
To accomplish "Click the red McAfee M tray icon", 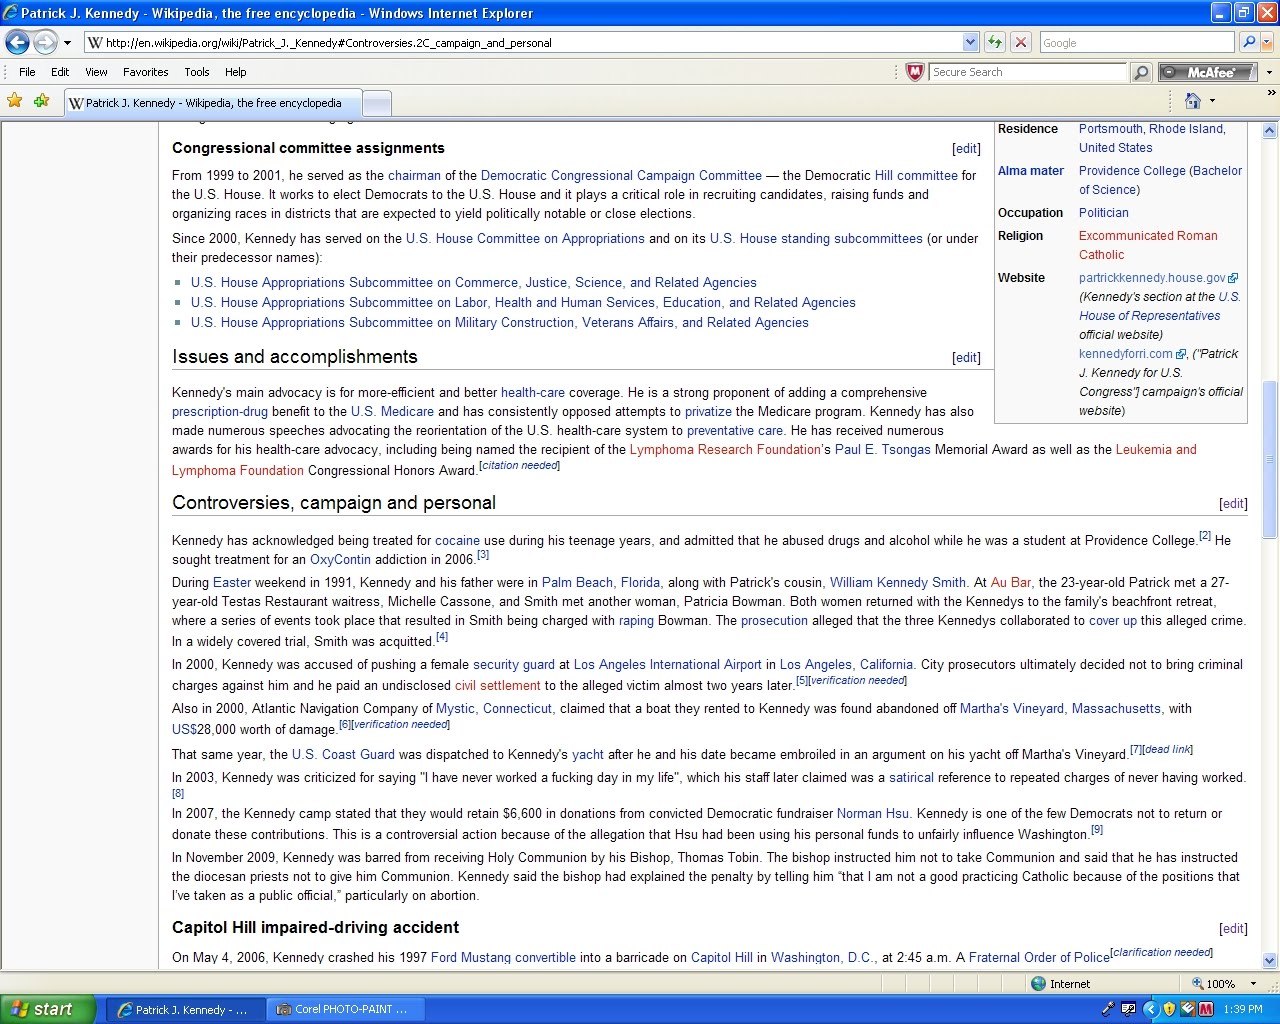I will point(1206,1009).
